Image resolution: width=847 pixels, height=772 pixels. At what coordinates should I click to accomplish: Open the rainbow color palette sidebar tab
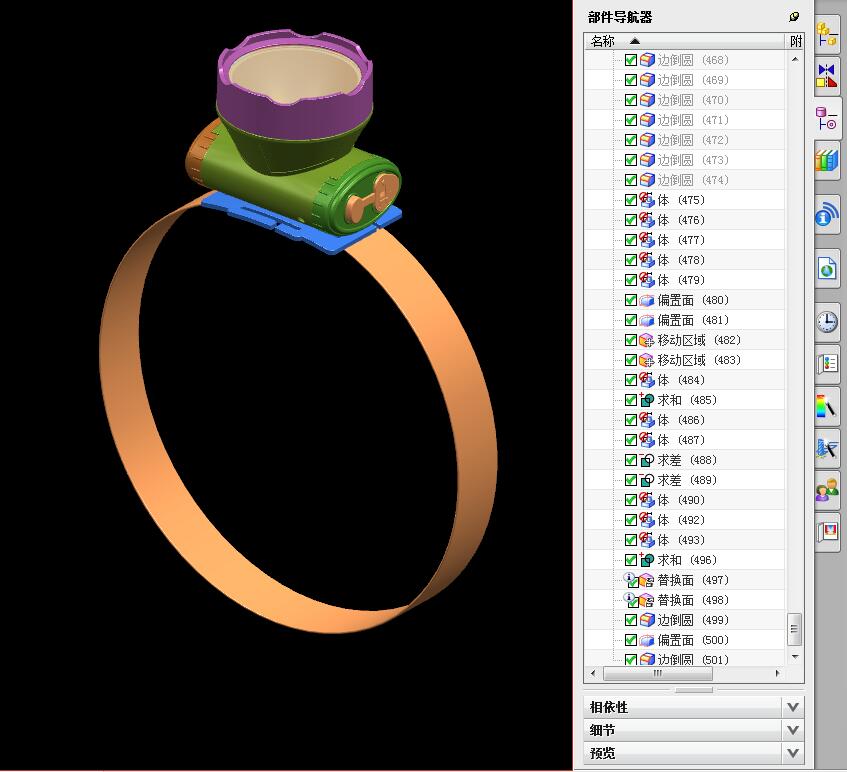point(826,406)
